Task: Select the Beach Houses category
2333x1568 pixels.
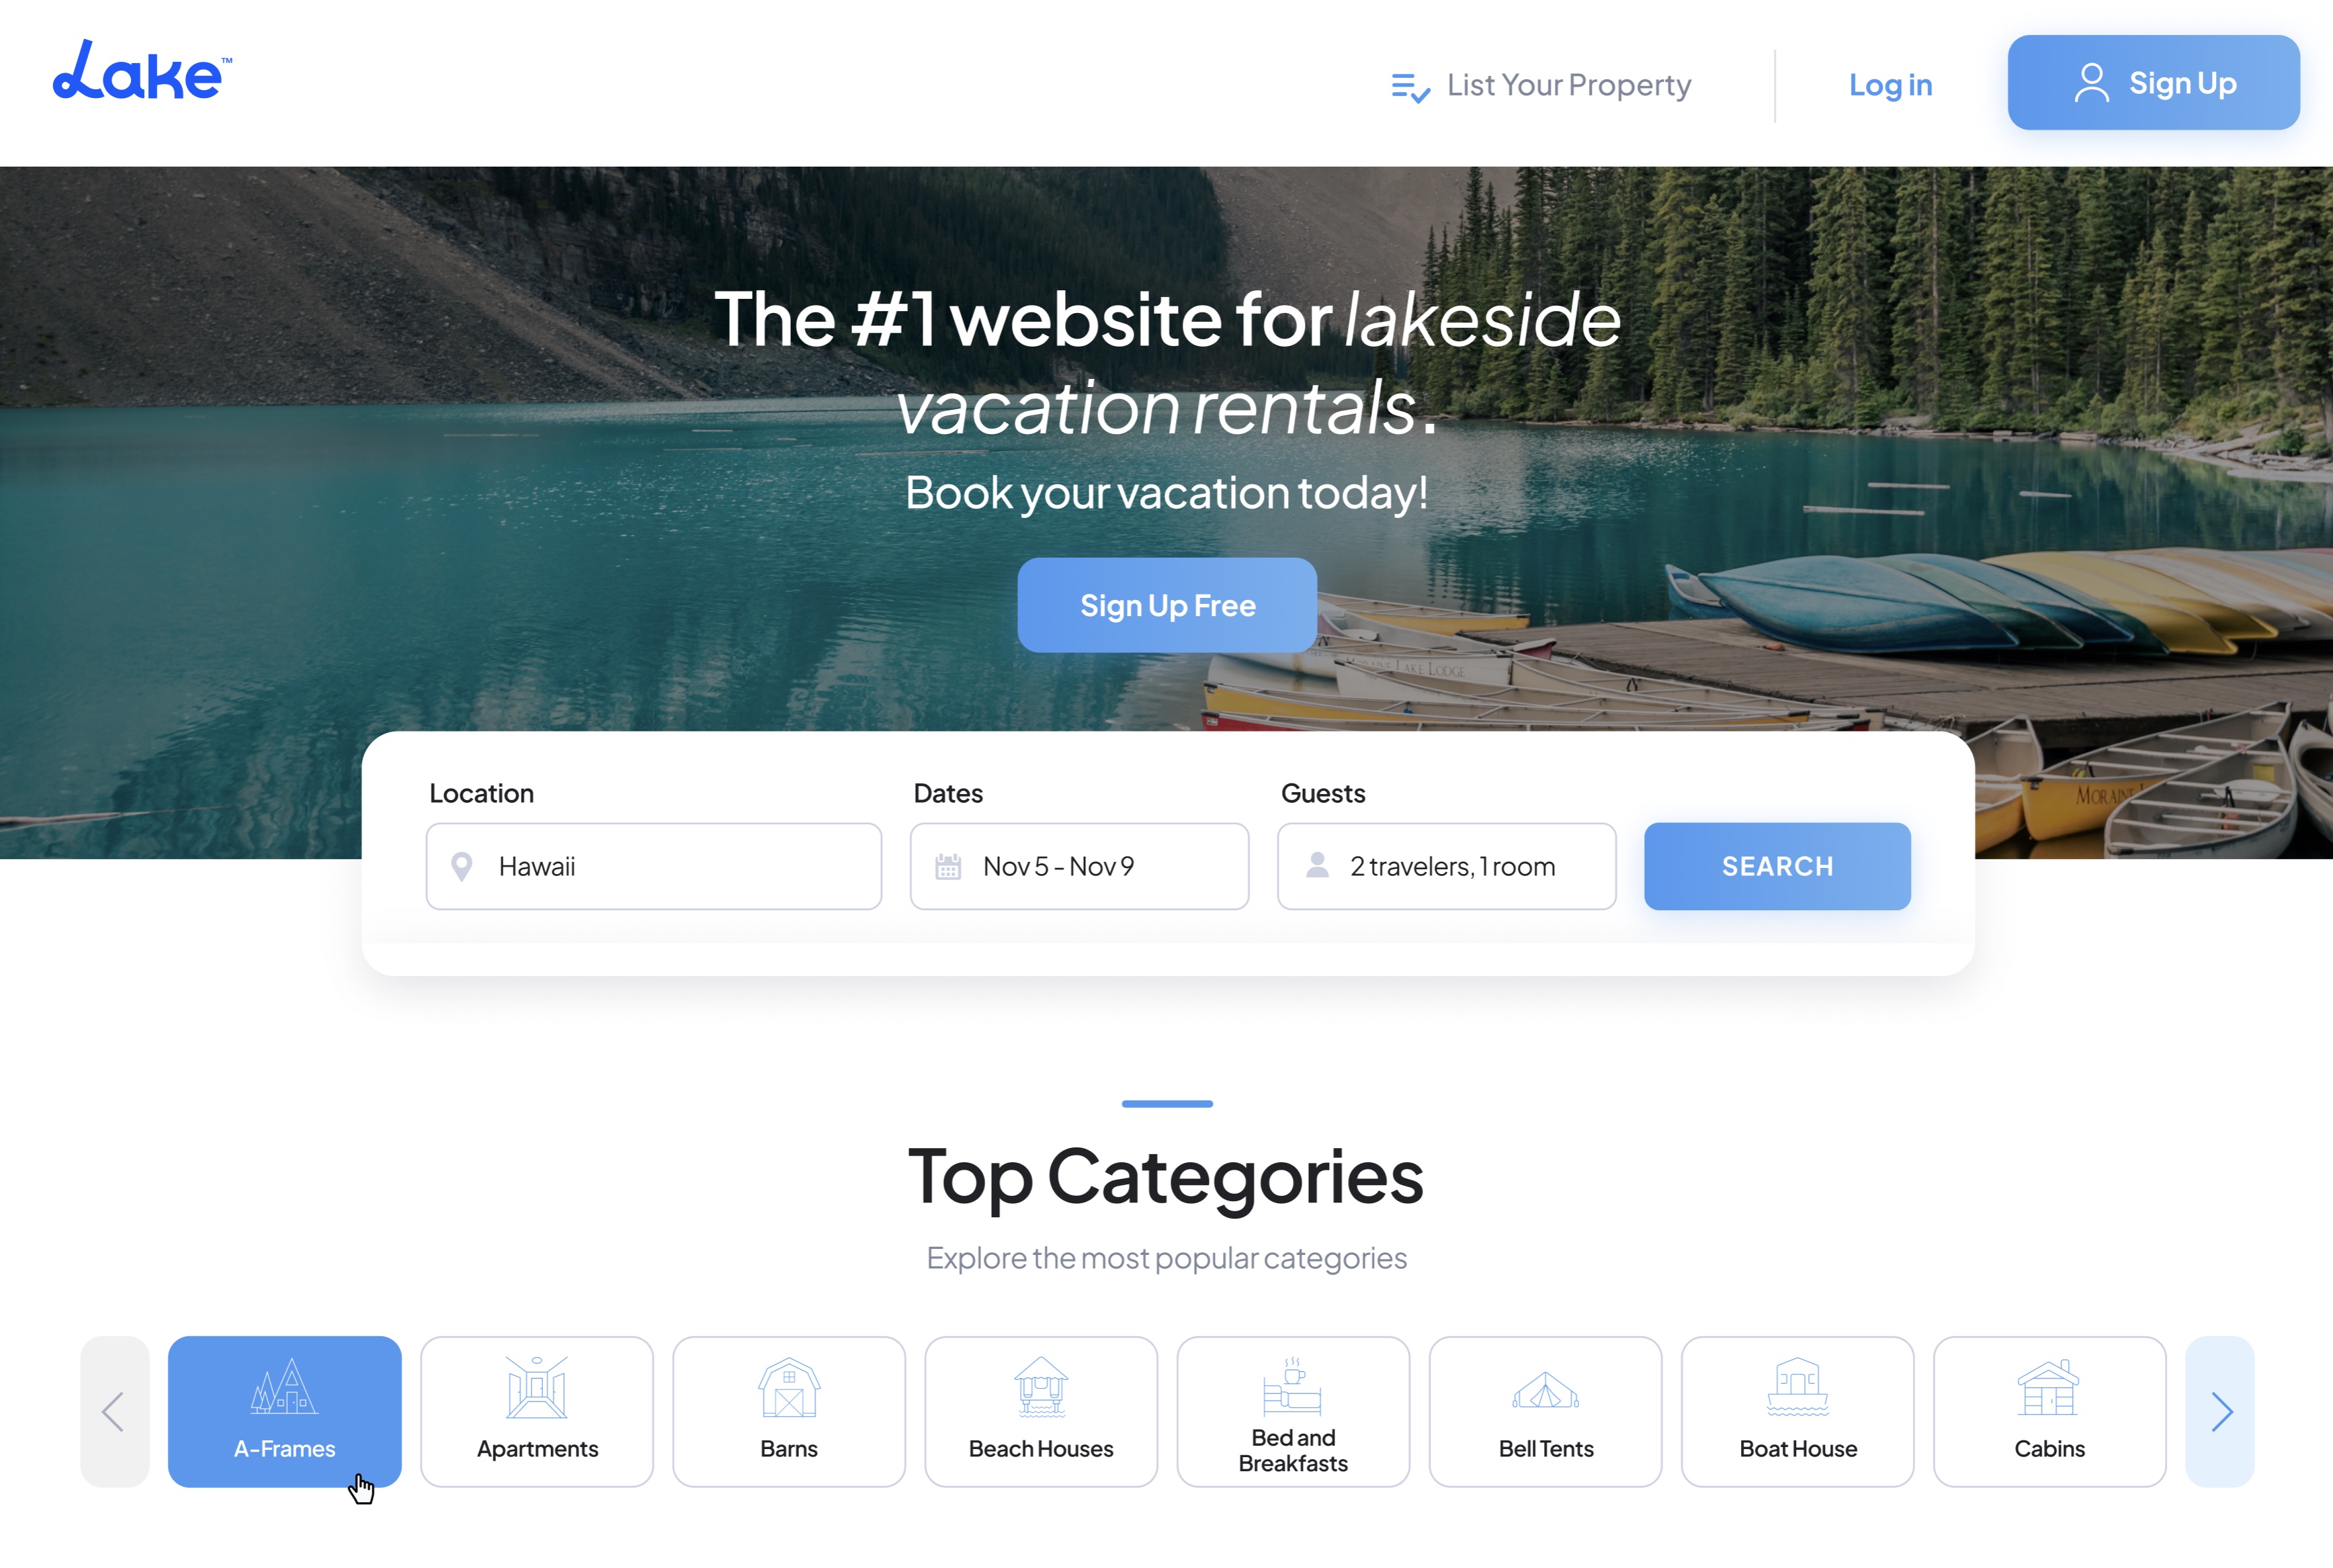Action: 1041,1411
